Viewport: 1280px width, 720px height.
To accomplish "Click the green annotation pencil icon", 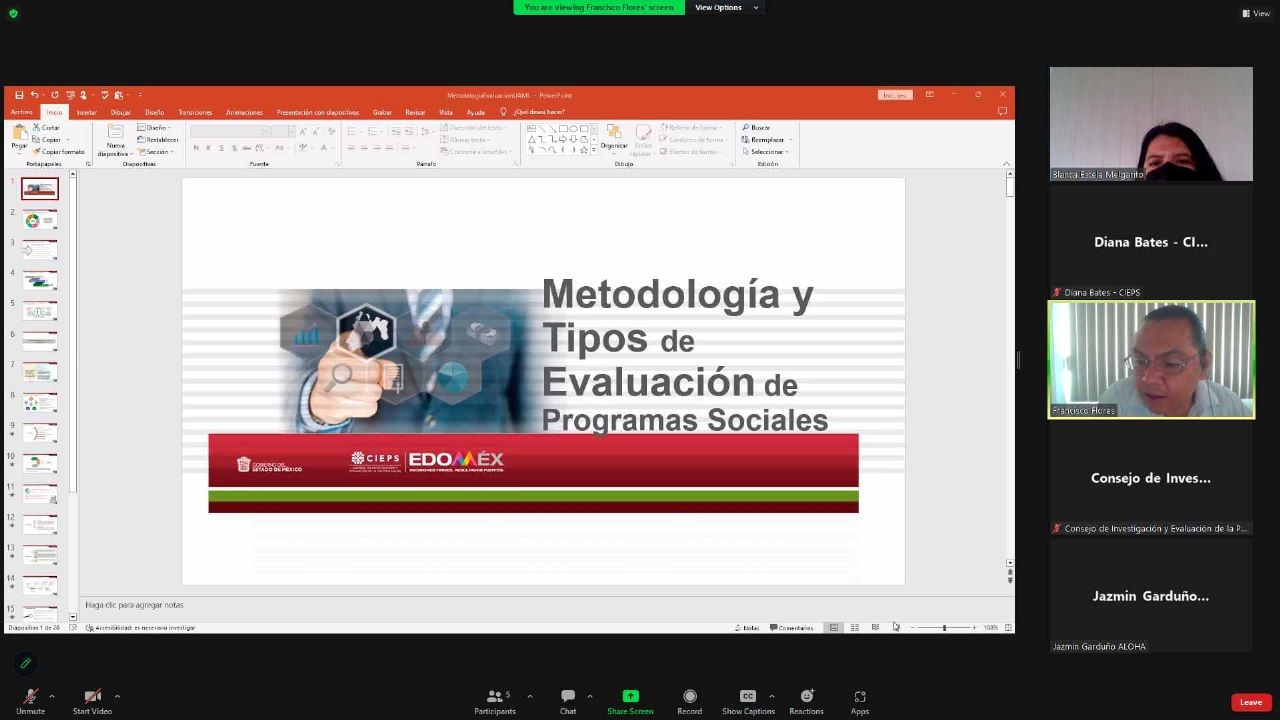I will point(26,663).
